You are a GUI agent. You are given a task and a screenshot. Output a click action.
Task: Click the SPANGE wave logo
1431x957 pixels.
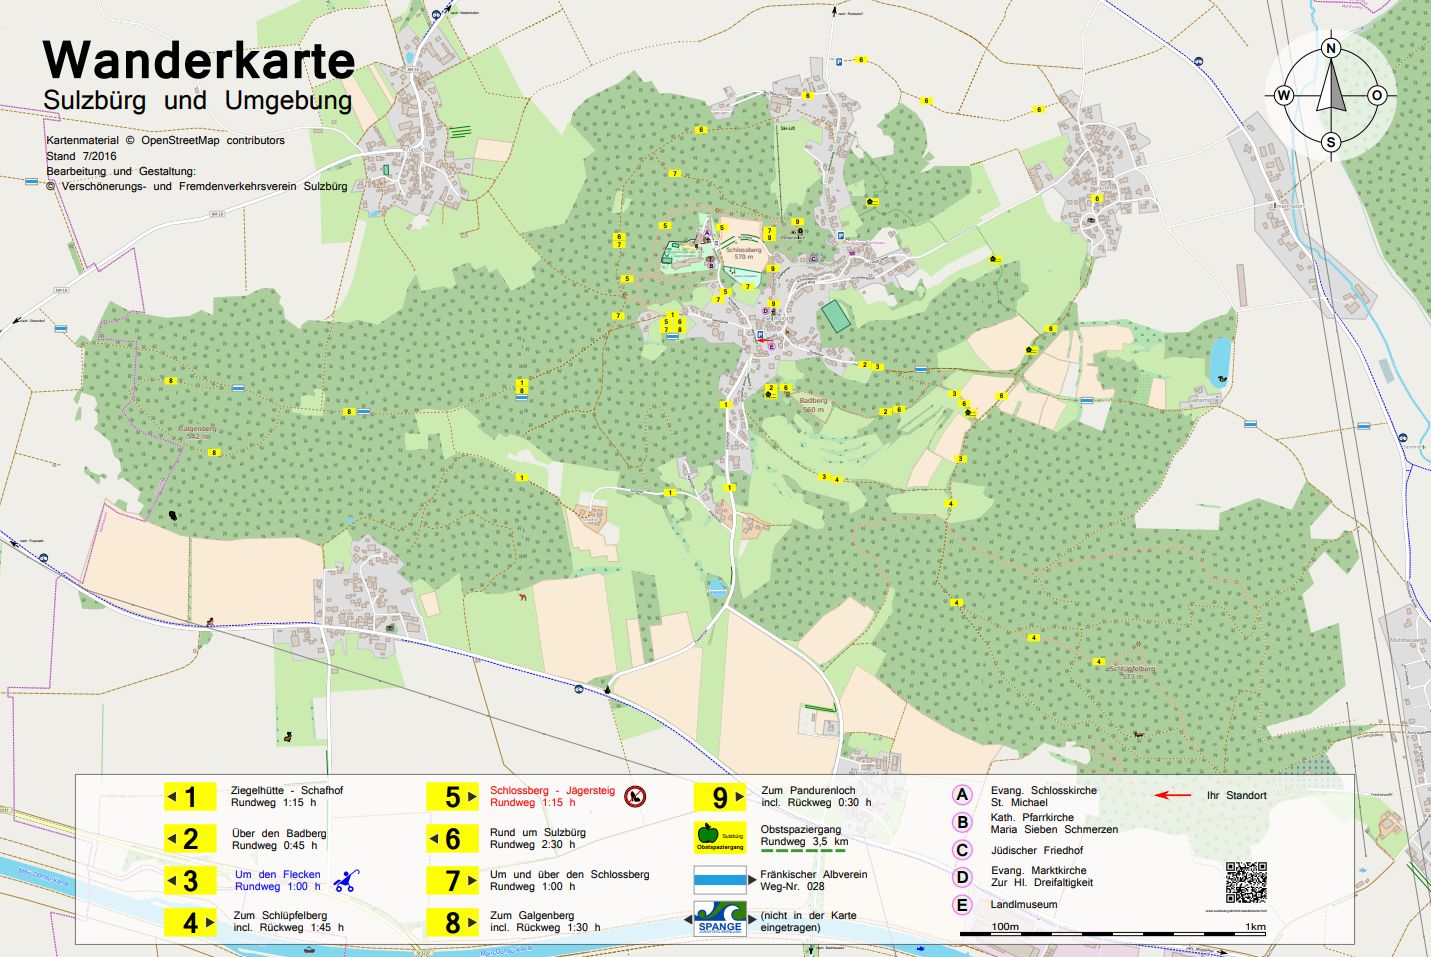720,920
